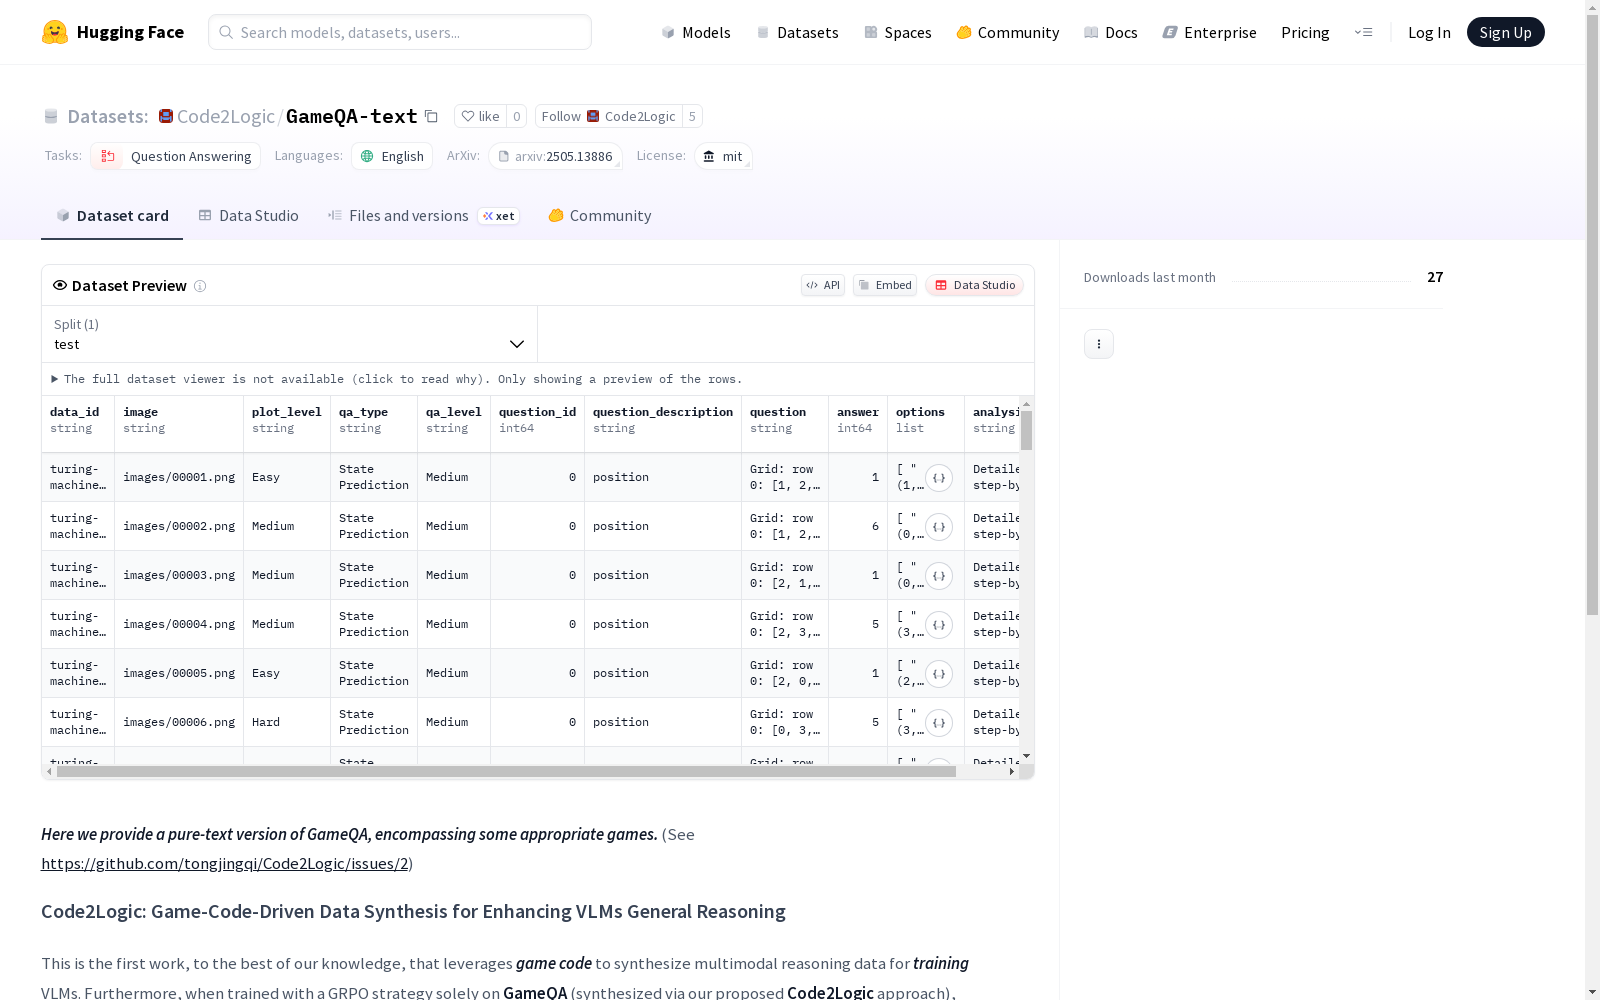Open the GameQA-text dataset title link
Viewport: 1600px width, 1000px height.
352,116
